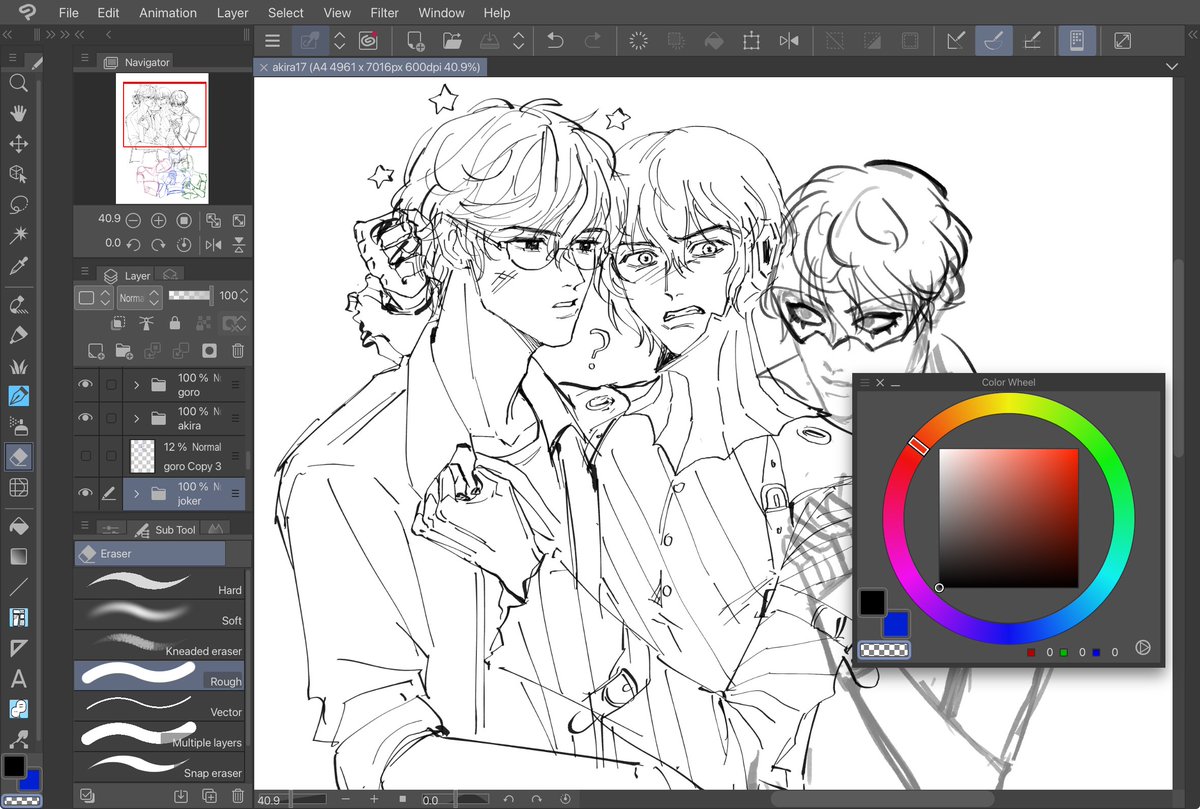Expand the joker layer folder

[136, 494]
